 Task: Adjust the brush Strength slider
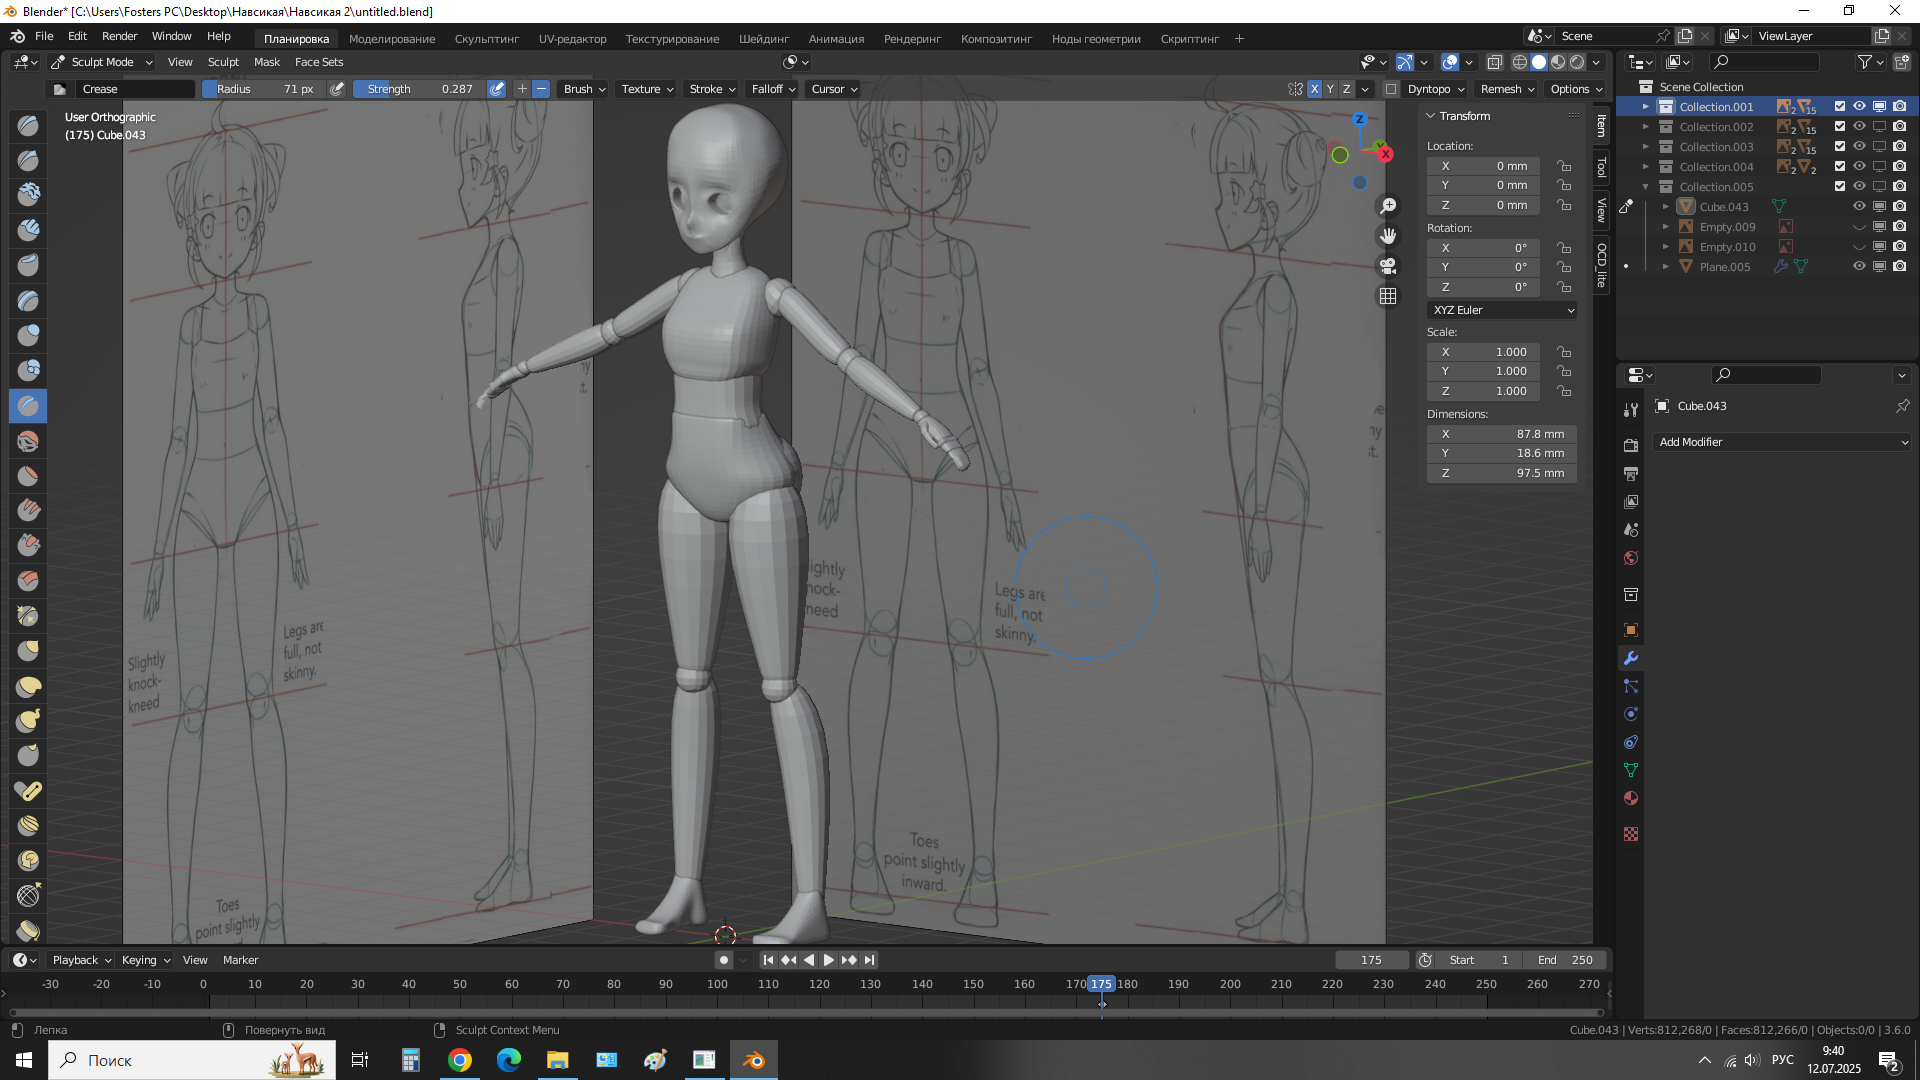pos(420,89)
